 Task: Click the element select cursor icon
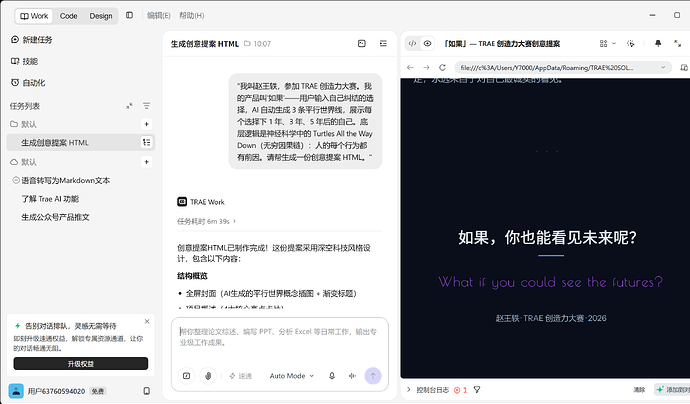tap(631, 44)
